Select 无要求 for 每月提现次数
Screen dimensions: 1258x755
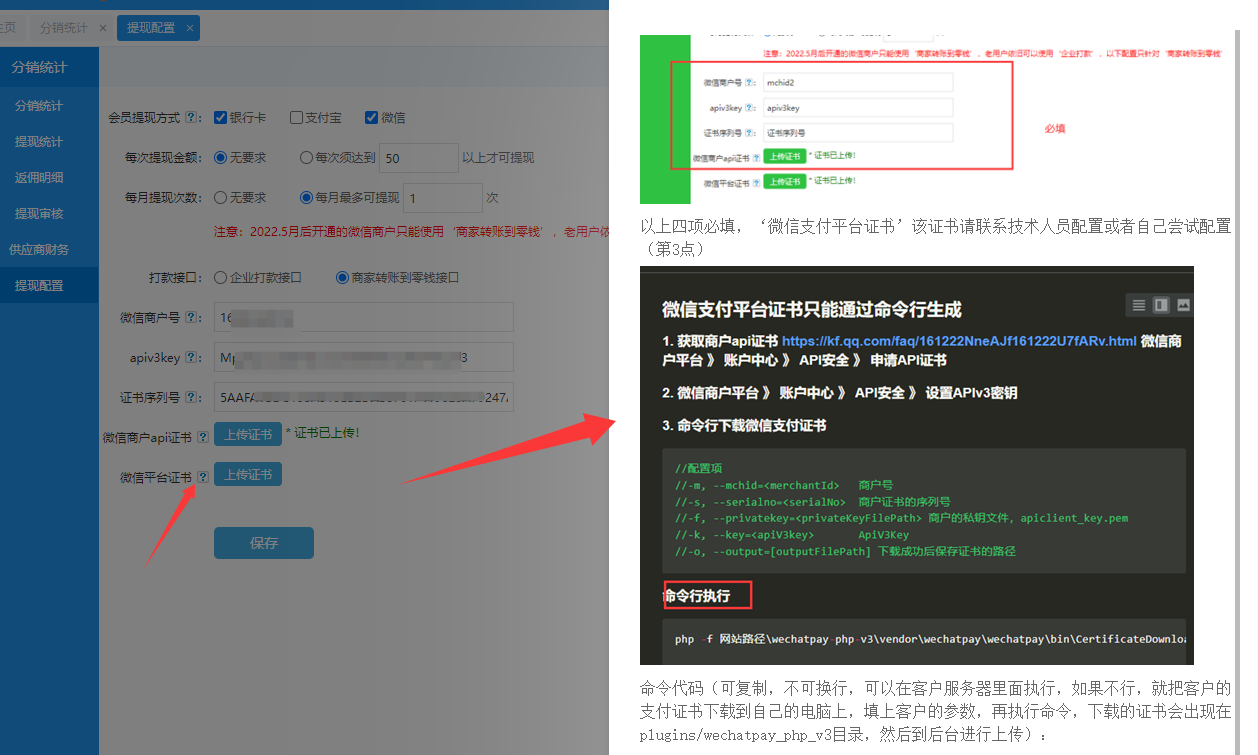221,198
